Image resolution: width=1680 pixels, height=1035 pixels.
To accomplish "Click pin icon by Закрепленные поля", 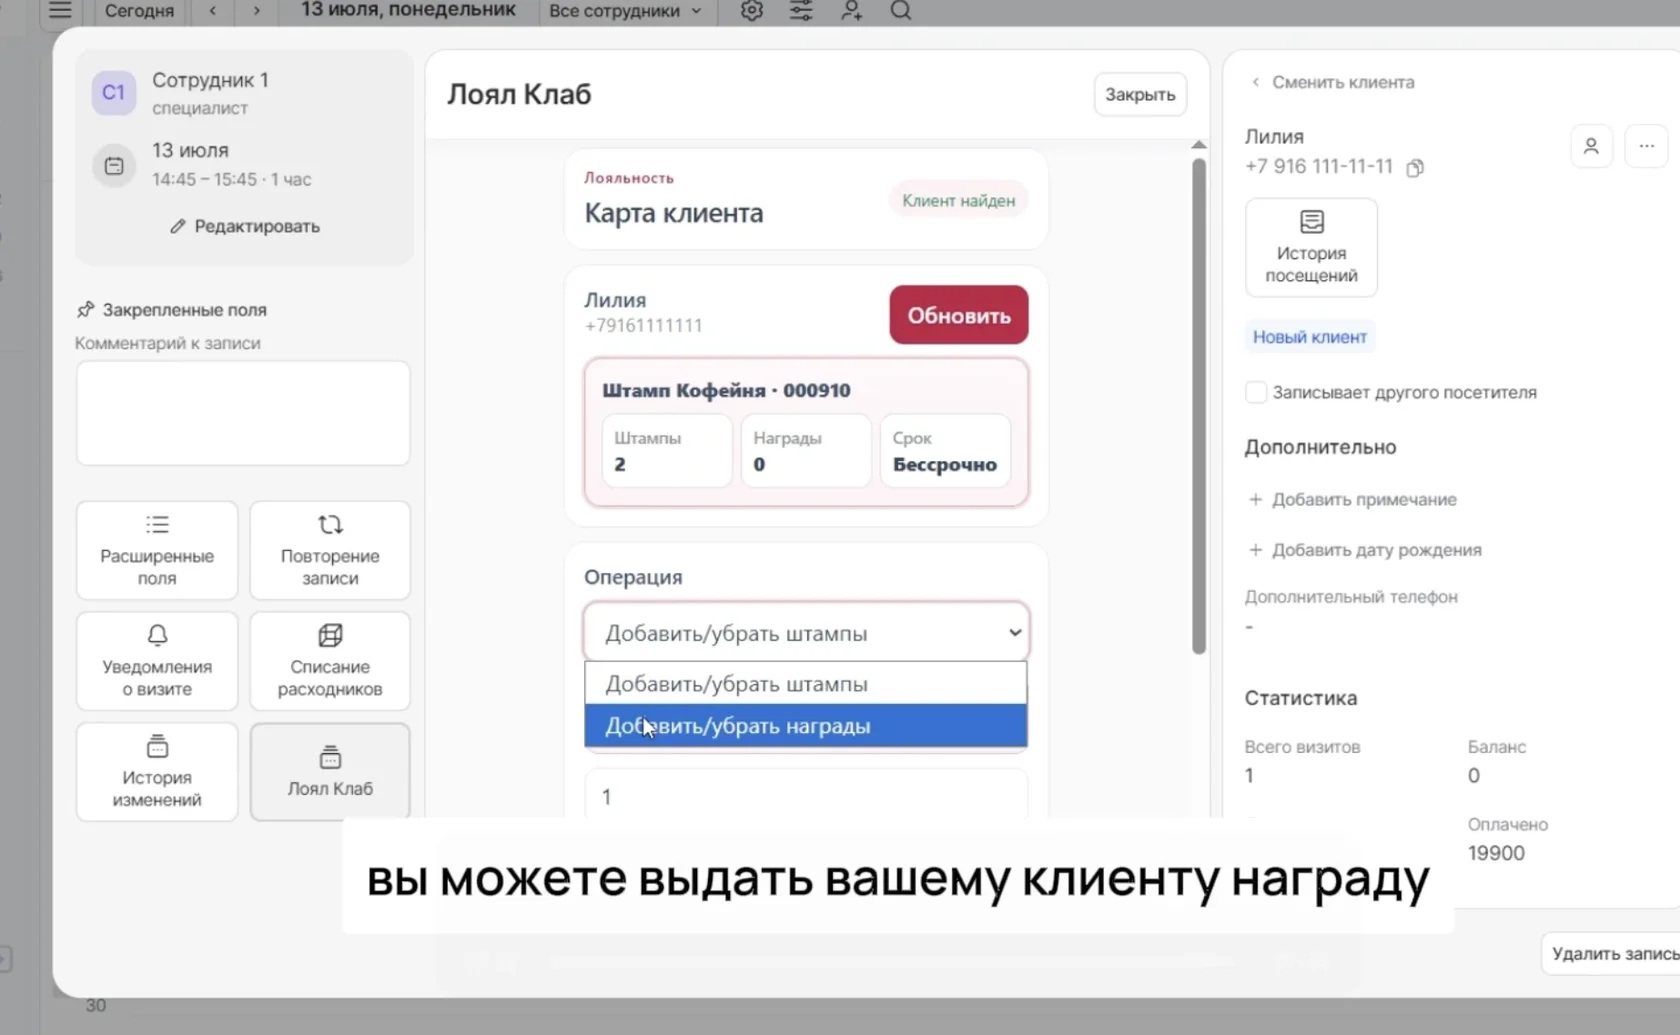I will 86,310.
